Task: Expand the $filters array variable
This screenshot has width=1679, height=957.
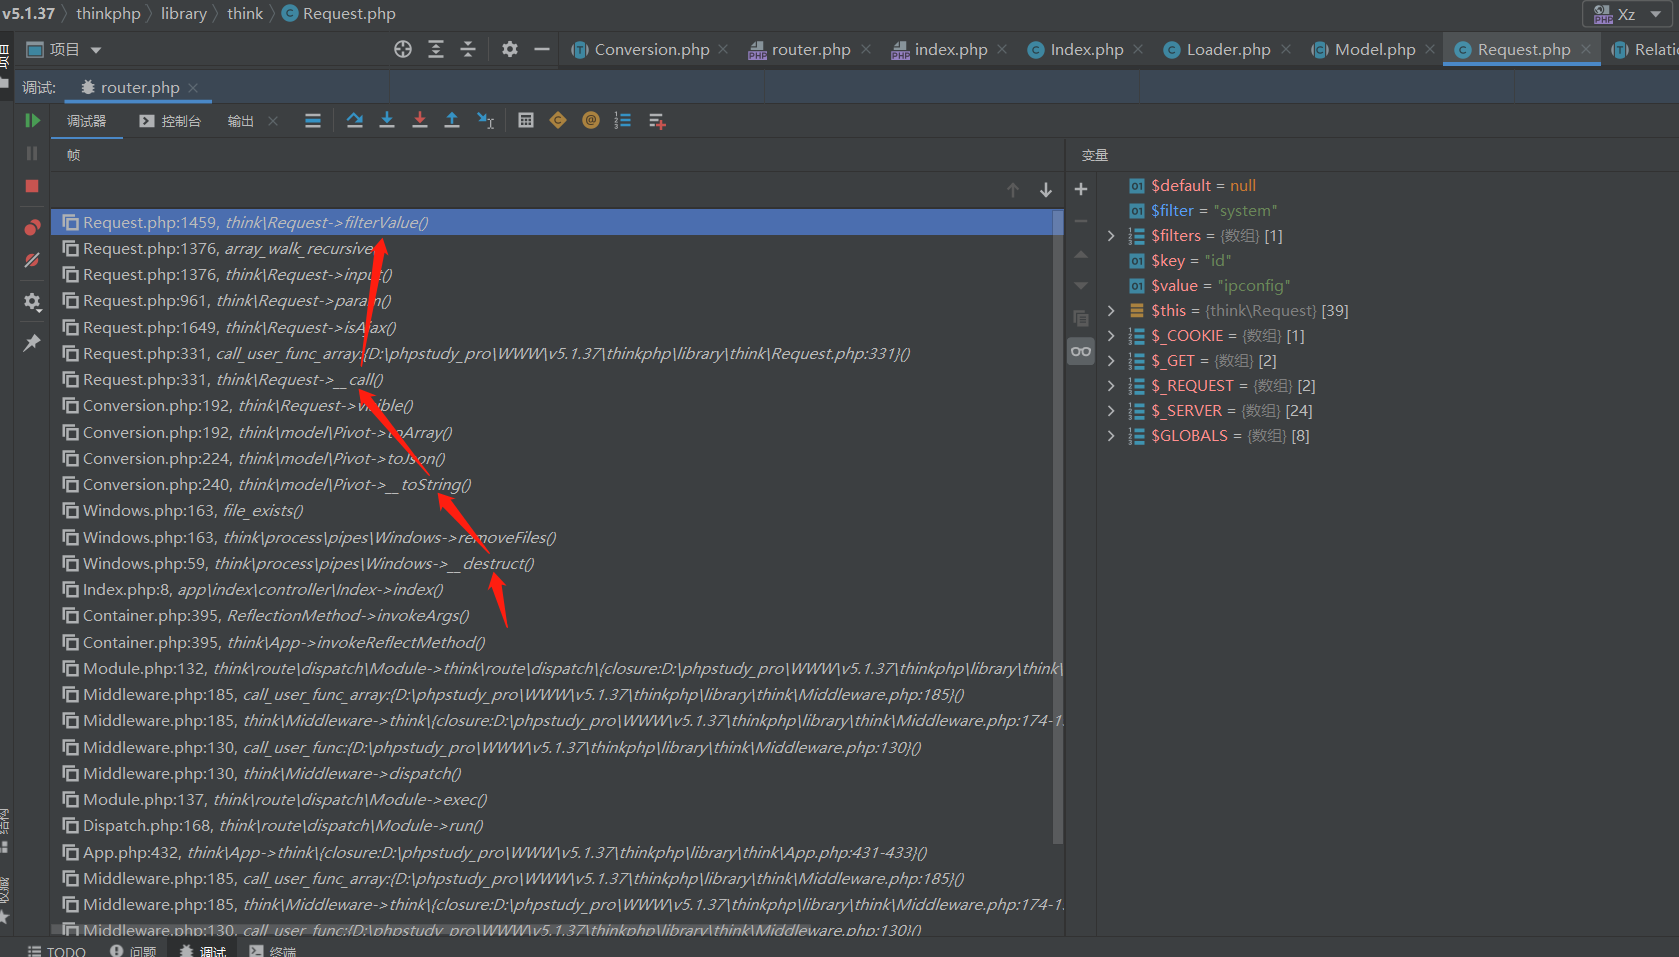Action: (1111, 236)
